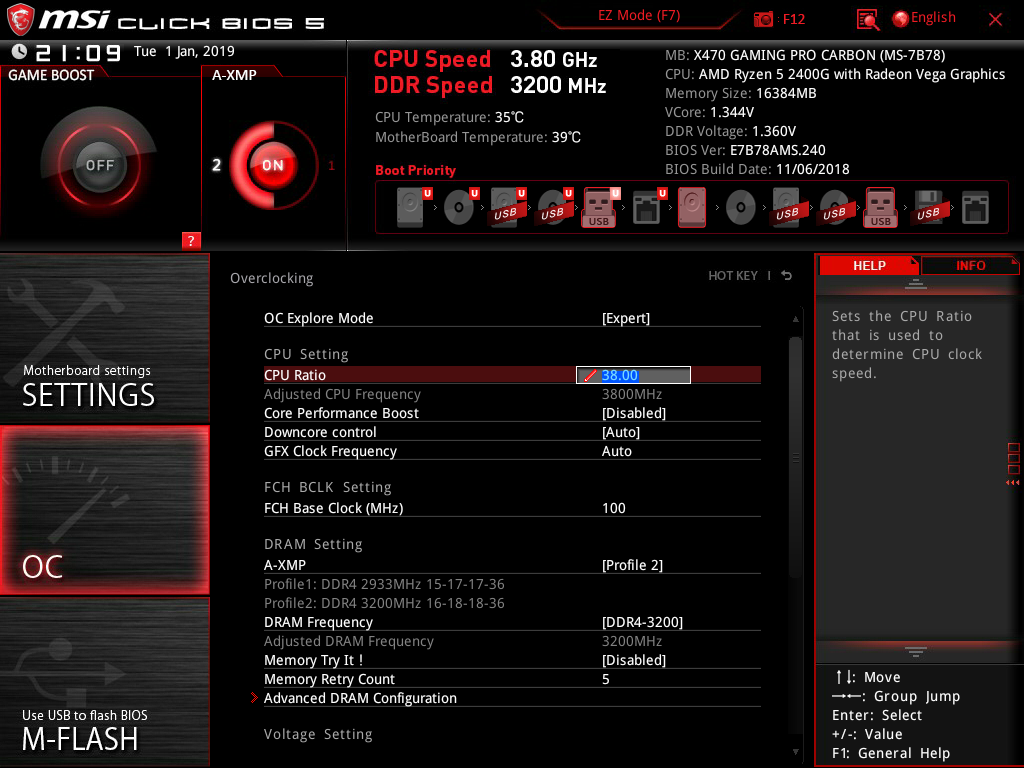Click the F12 screenshot label

tap(793, 19)
